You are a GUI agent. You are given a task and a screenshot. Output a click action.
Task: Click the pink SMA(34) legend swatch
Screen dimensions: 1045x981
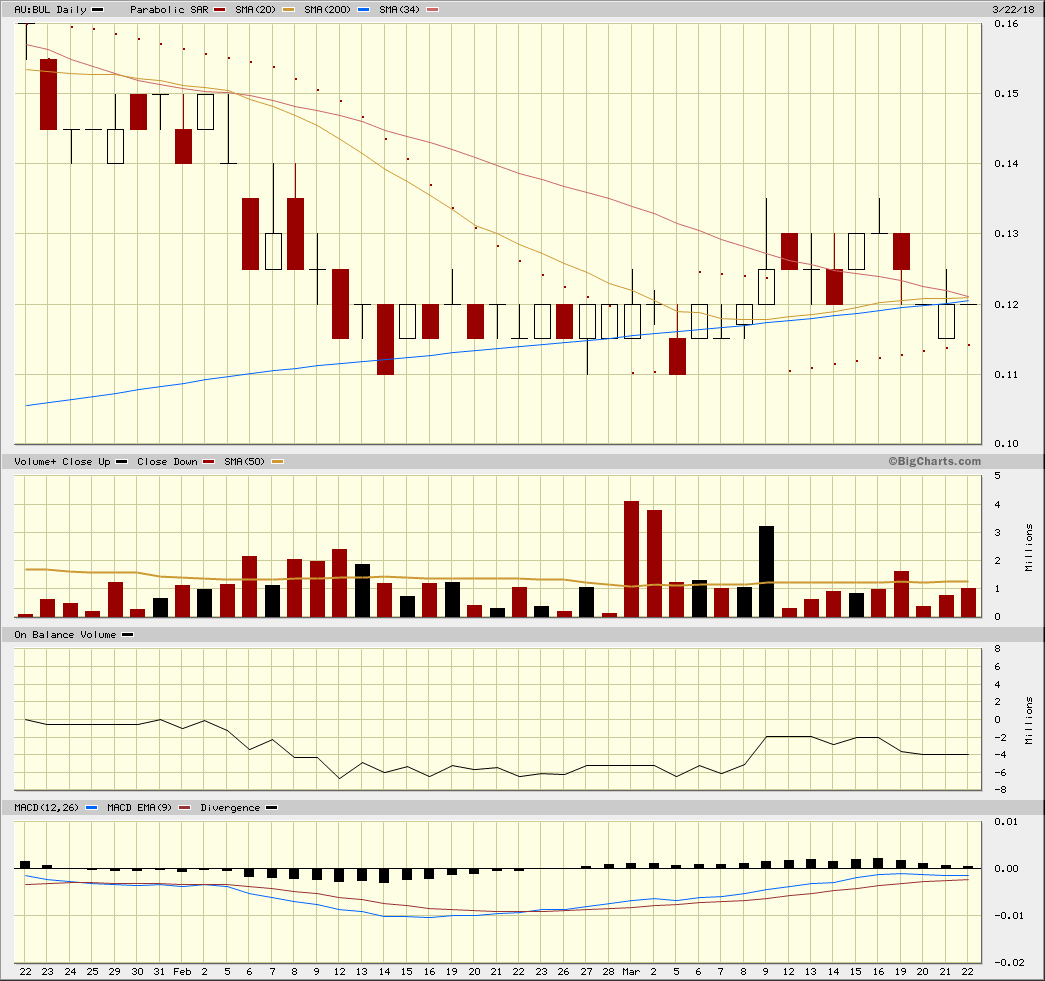[433, 10]
